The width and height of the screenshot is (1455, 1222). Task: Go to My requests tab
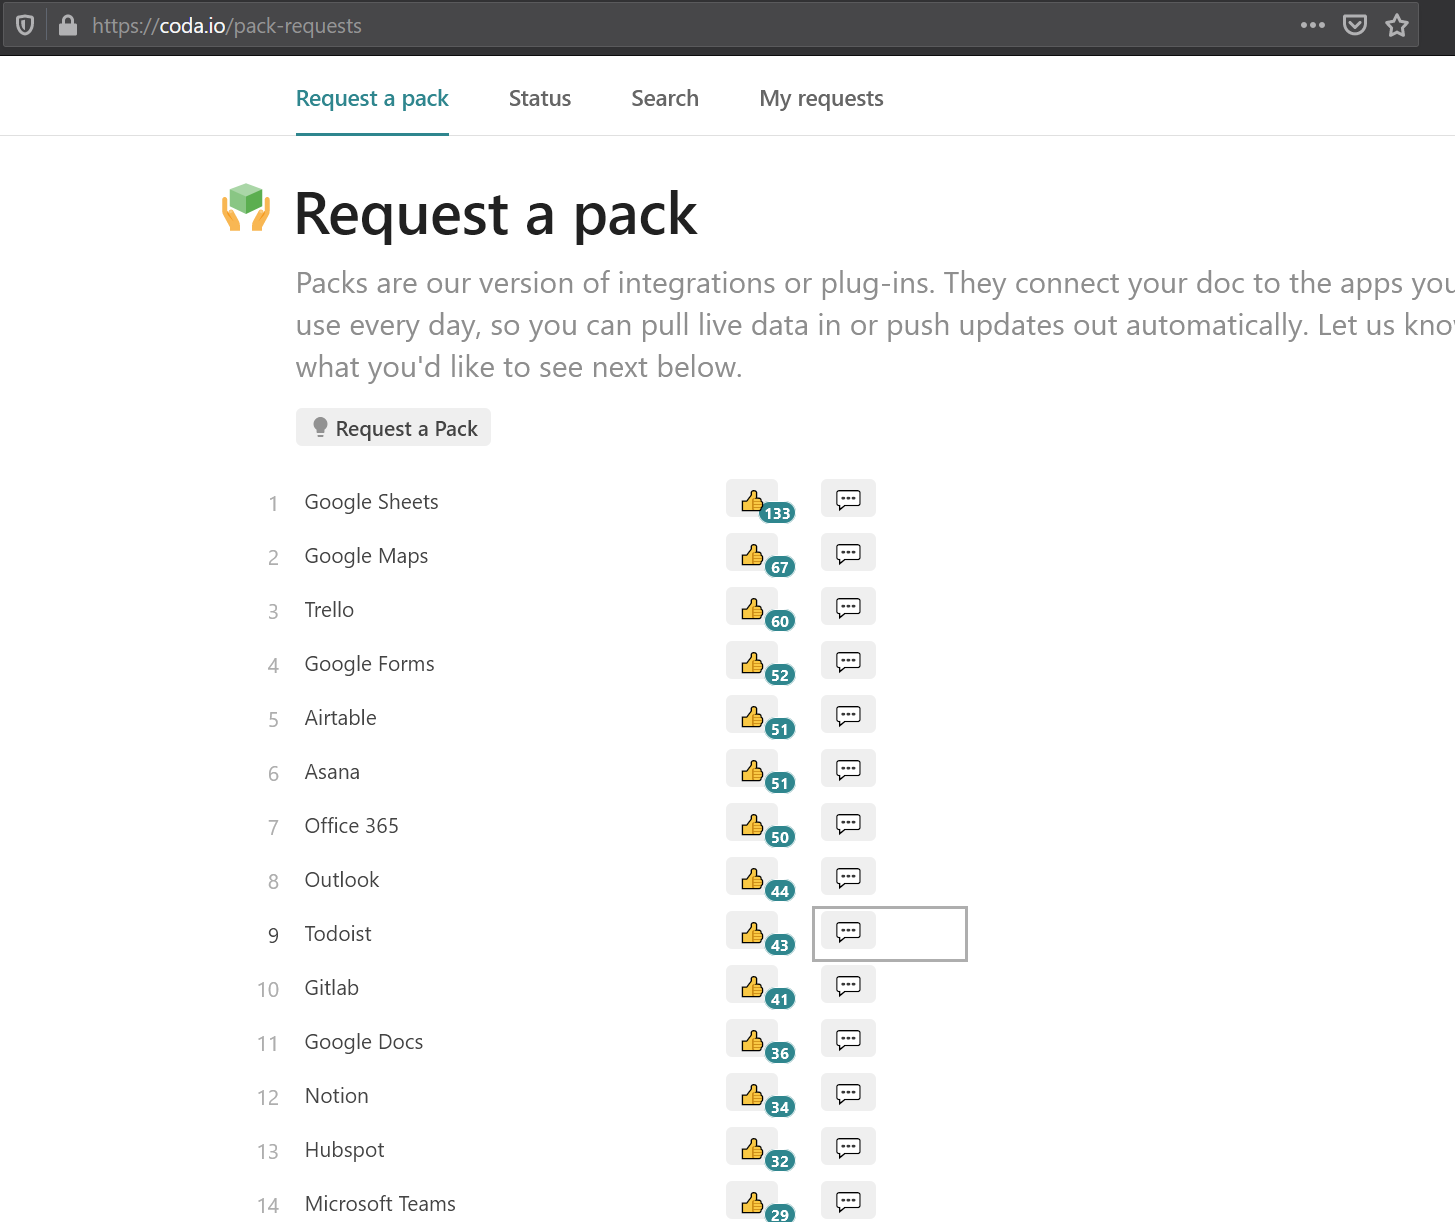pyautogui.click(x=821, y=98)
